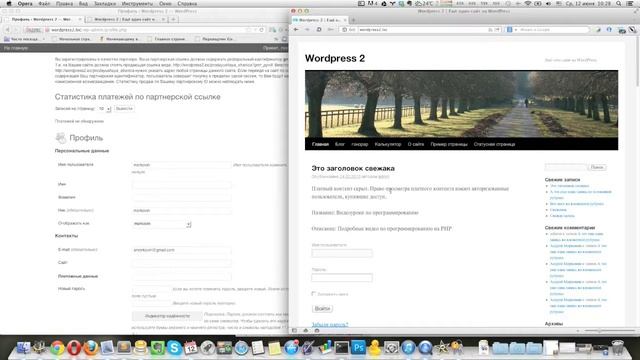Open Evernote from the dock
Screen dimensions: 640x360
pos(157,348)
